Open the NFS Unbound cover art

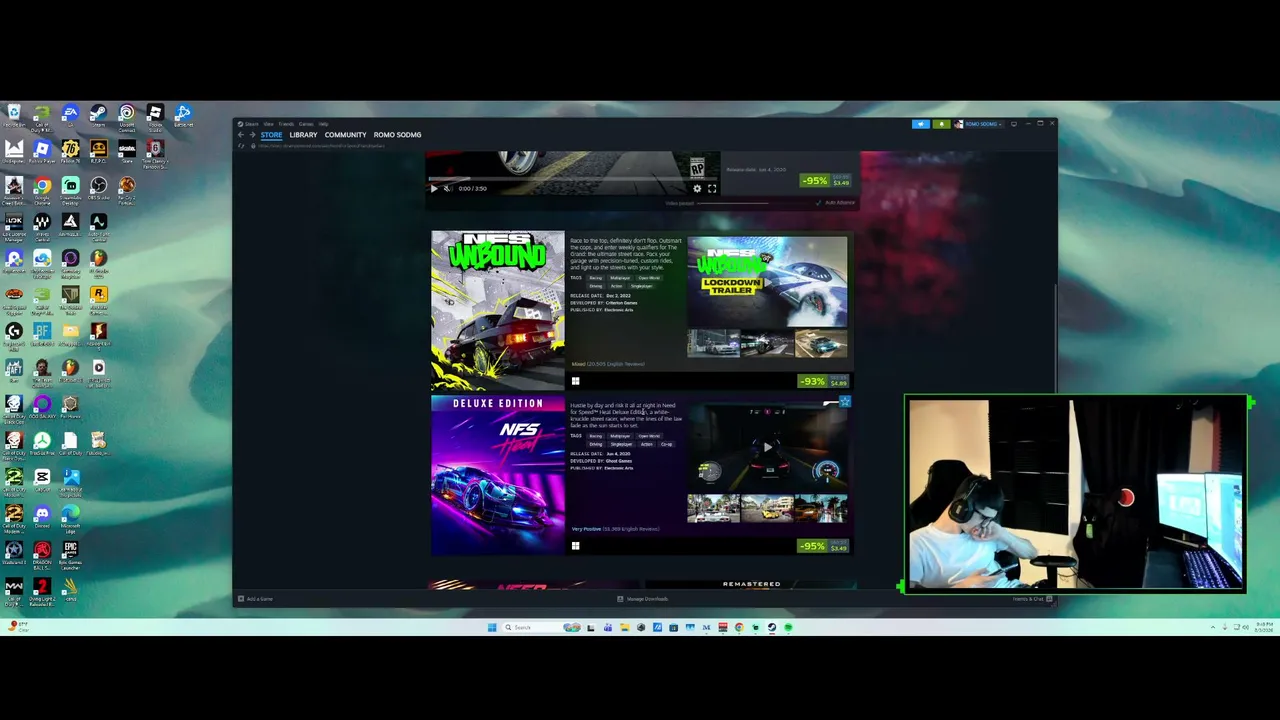pyautogui.click(x=498, y=310)
